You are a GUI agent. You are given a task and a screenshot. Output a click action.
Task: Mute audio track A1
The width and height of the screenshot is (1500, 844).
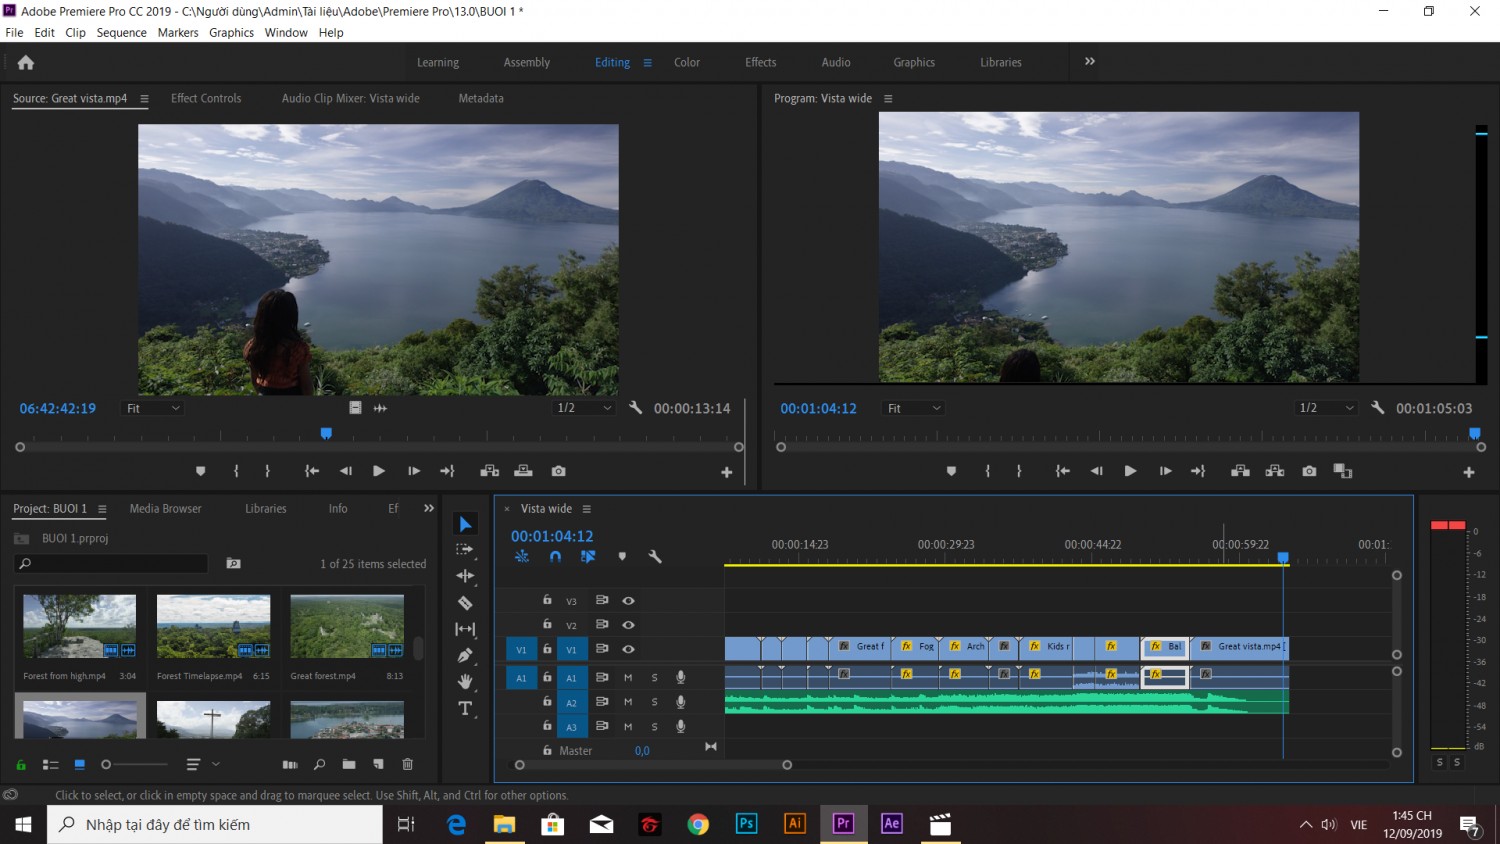pyautogui.click(x=628, y=678)
